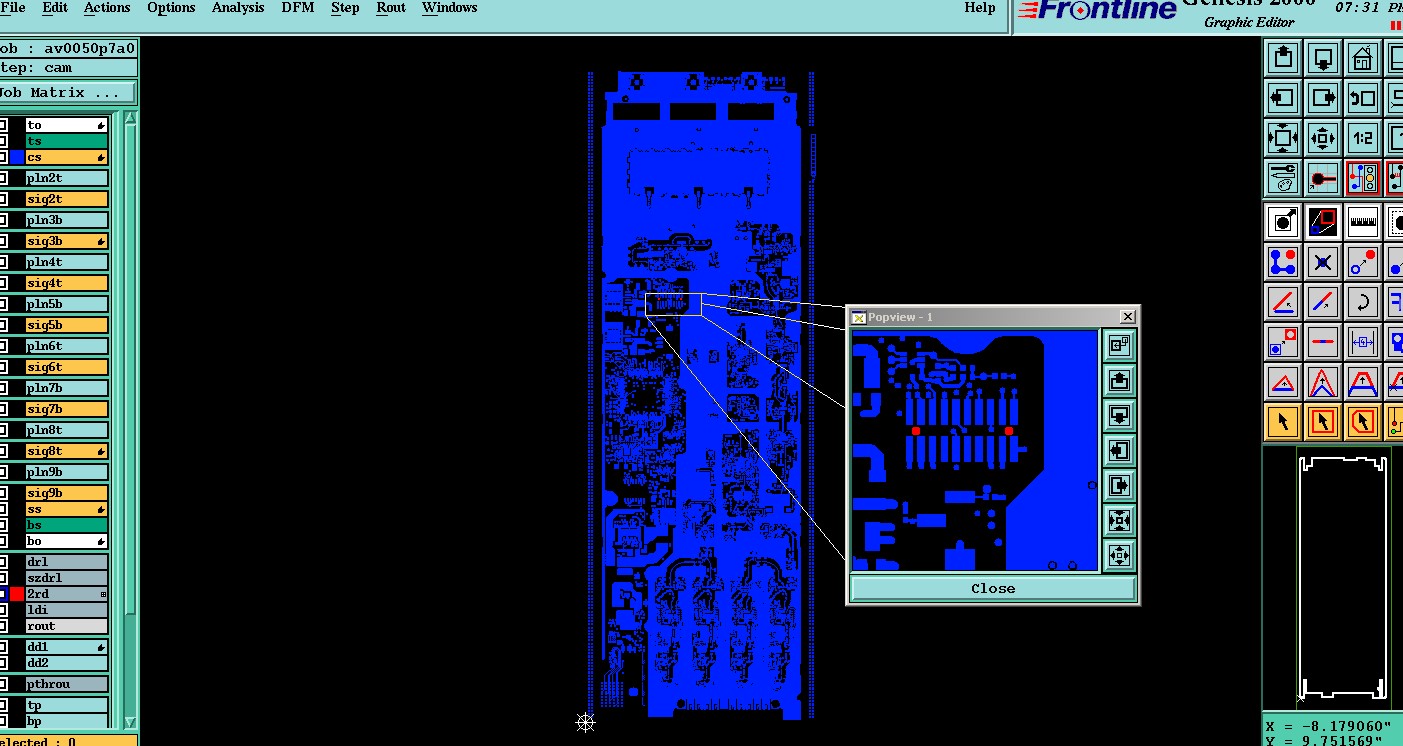
Task: Toggle the checkbox beside layer pln2t
Action: coord(3,178)
